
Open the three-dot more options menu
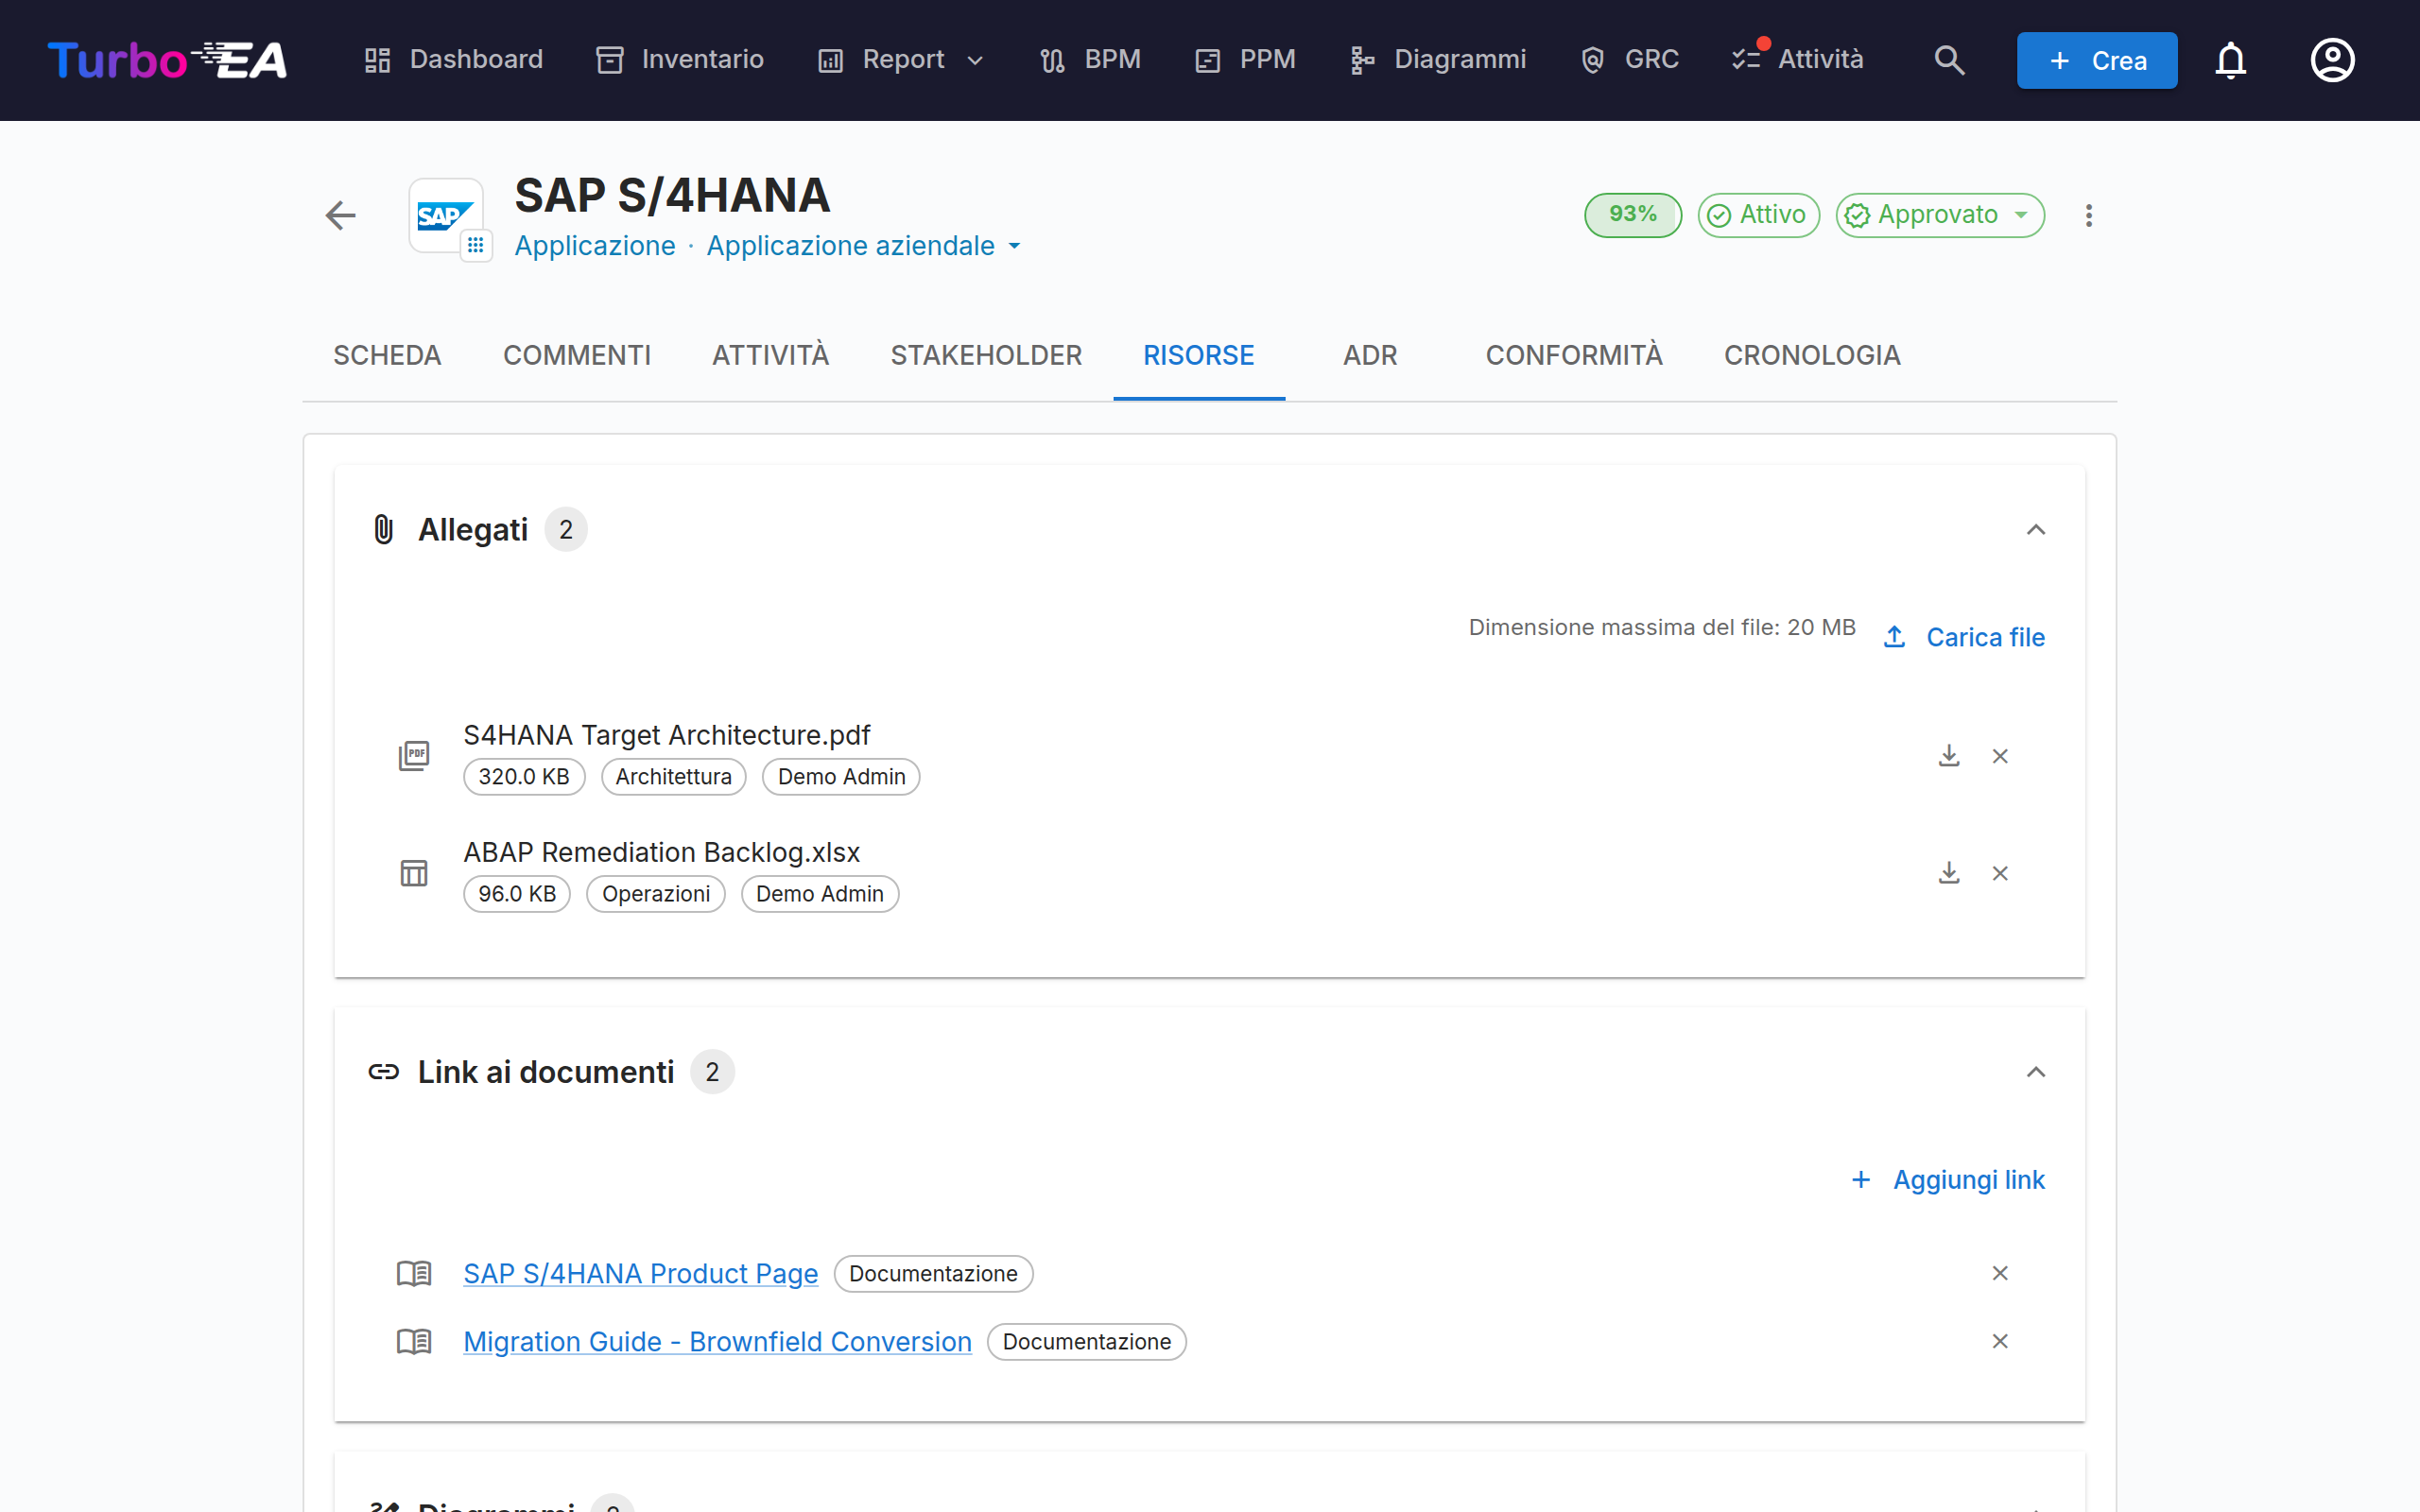pyautogui.click(x=2088, y=215)
